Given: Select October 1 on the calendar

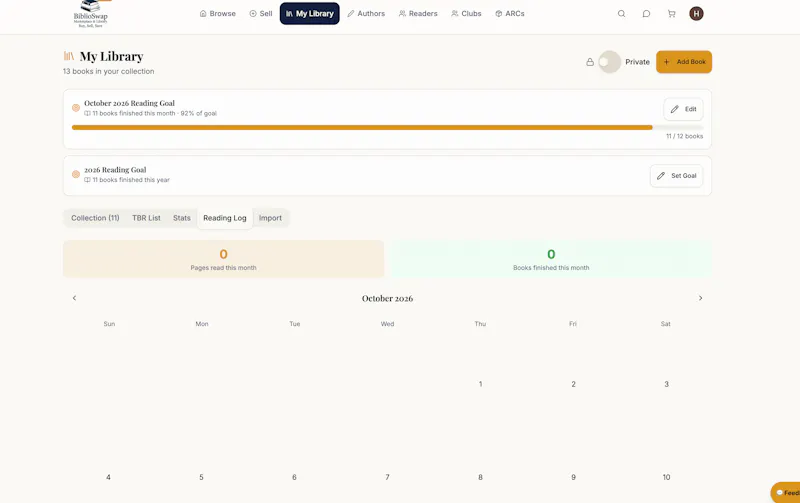Looking at the screenshot, I should (x=480, y=384).
